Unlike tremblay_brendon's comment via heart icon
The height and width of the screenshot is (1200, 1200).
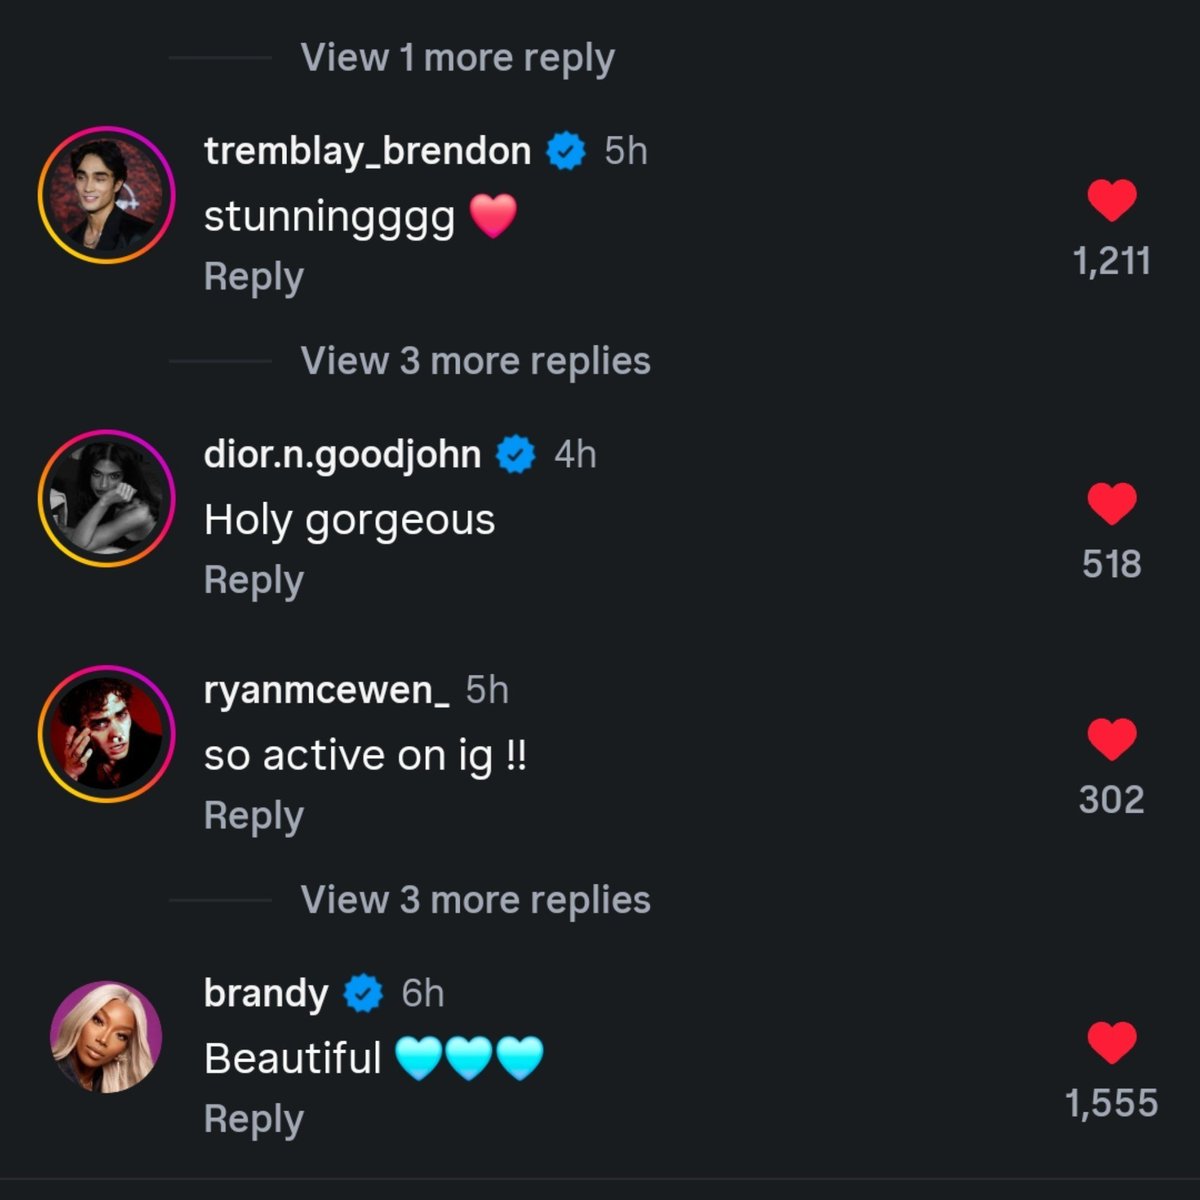1112,201
